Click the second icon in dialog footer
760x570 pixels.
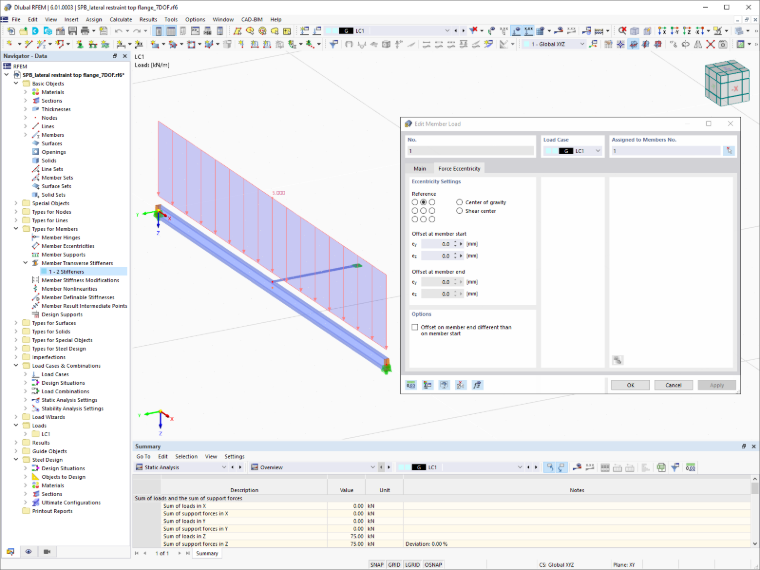(428, 385)
